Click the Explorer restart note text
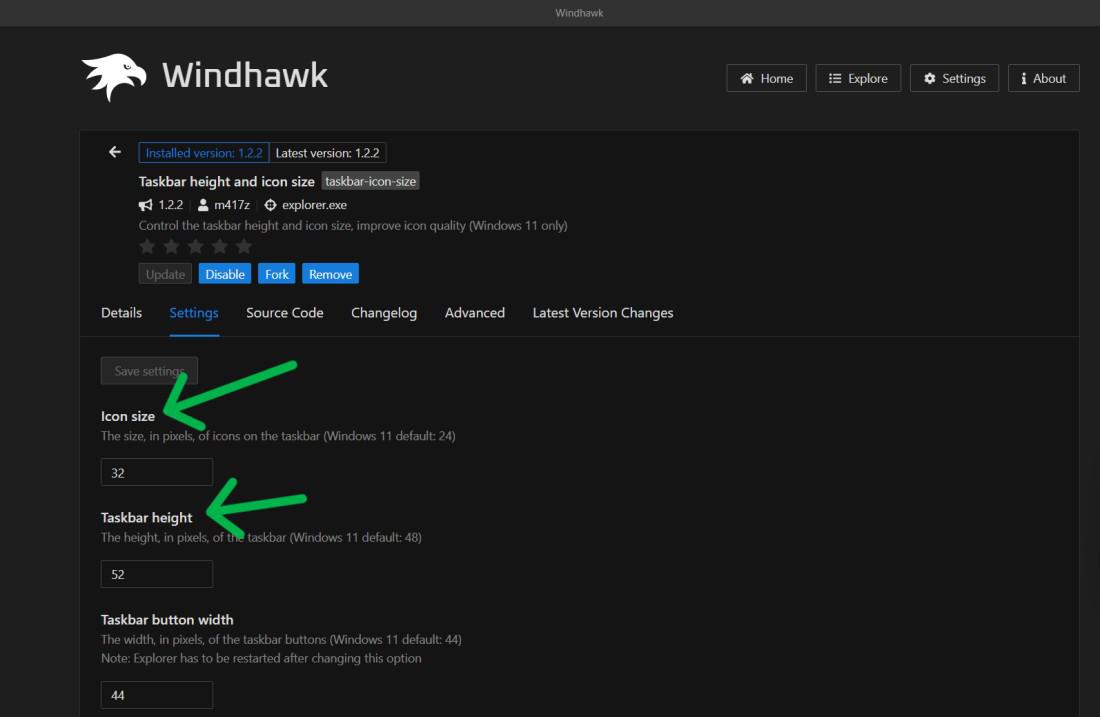 coord(261,658)
